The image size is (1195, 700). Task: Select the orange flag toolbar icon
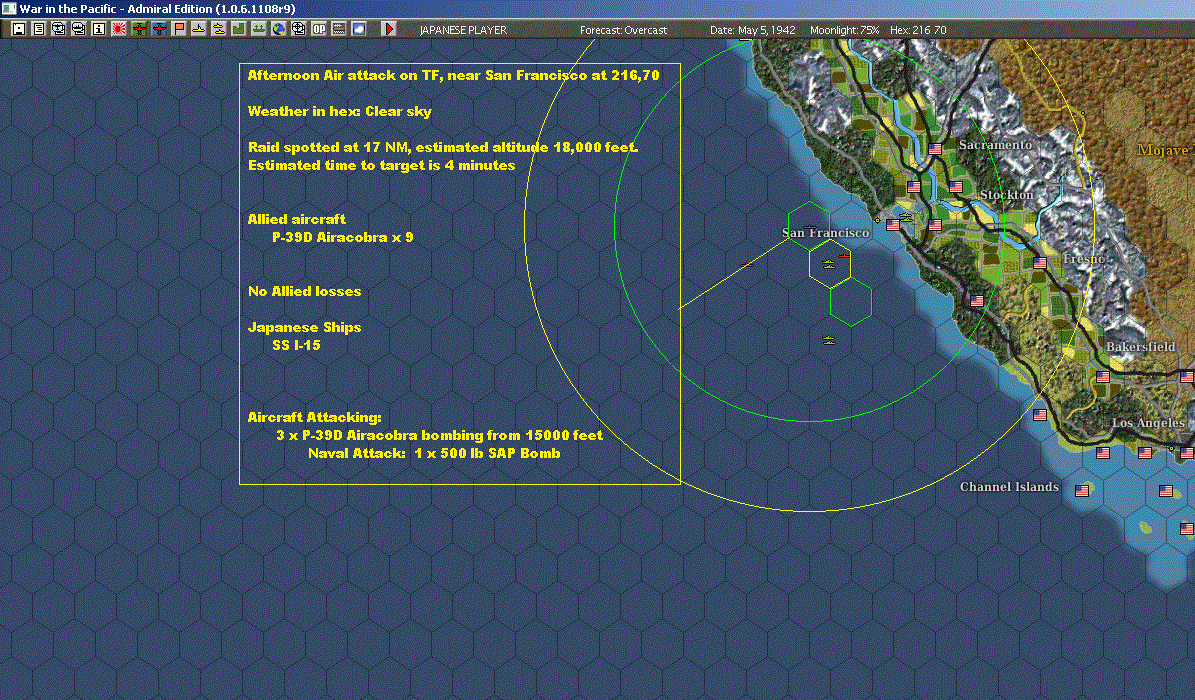point(179,29)
